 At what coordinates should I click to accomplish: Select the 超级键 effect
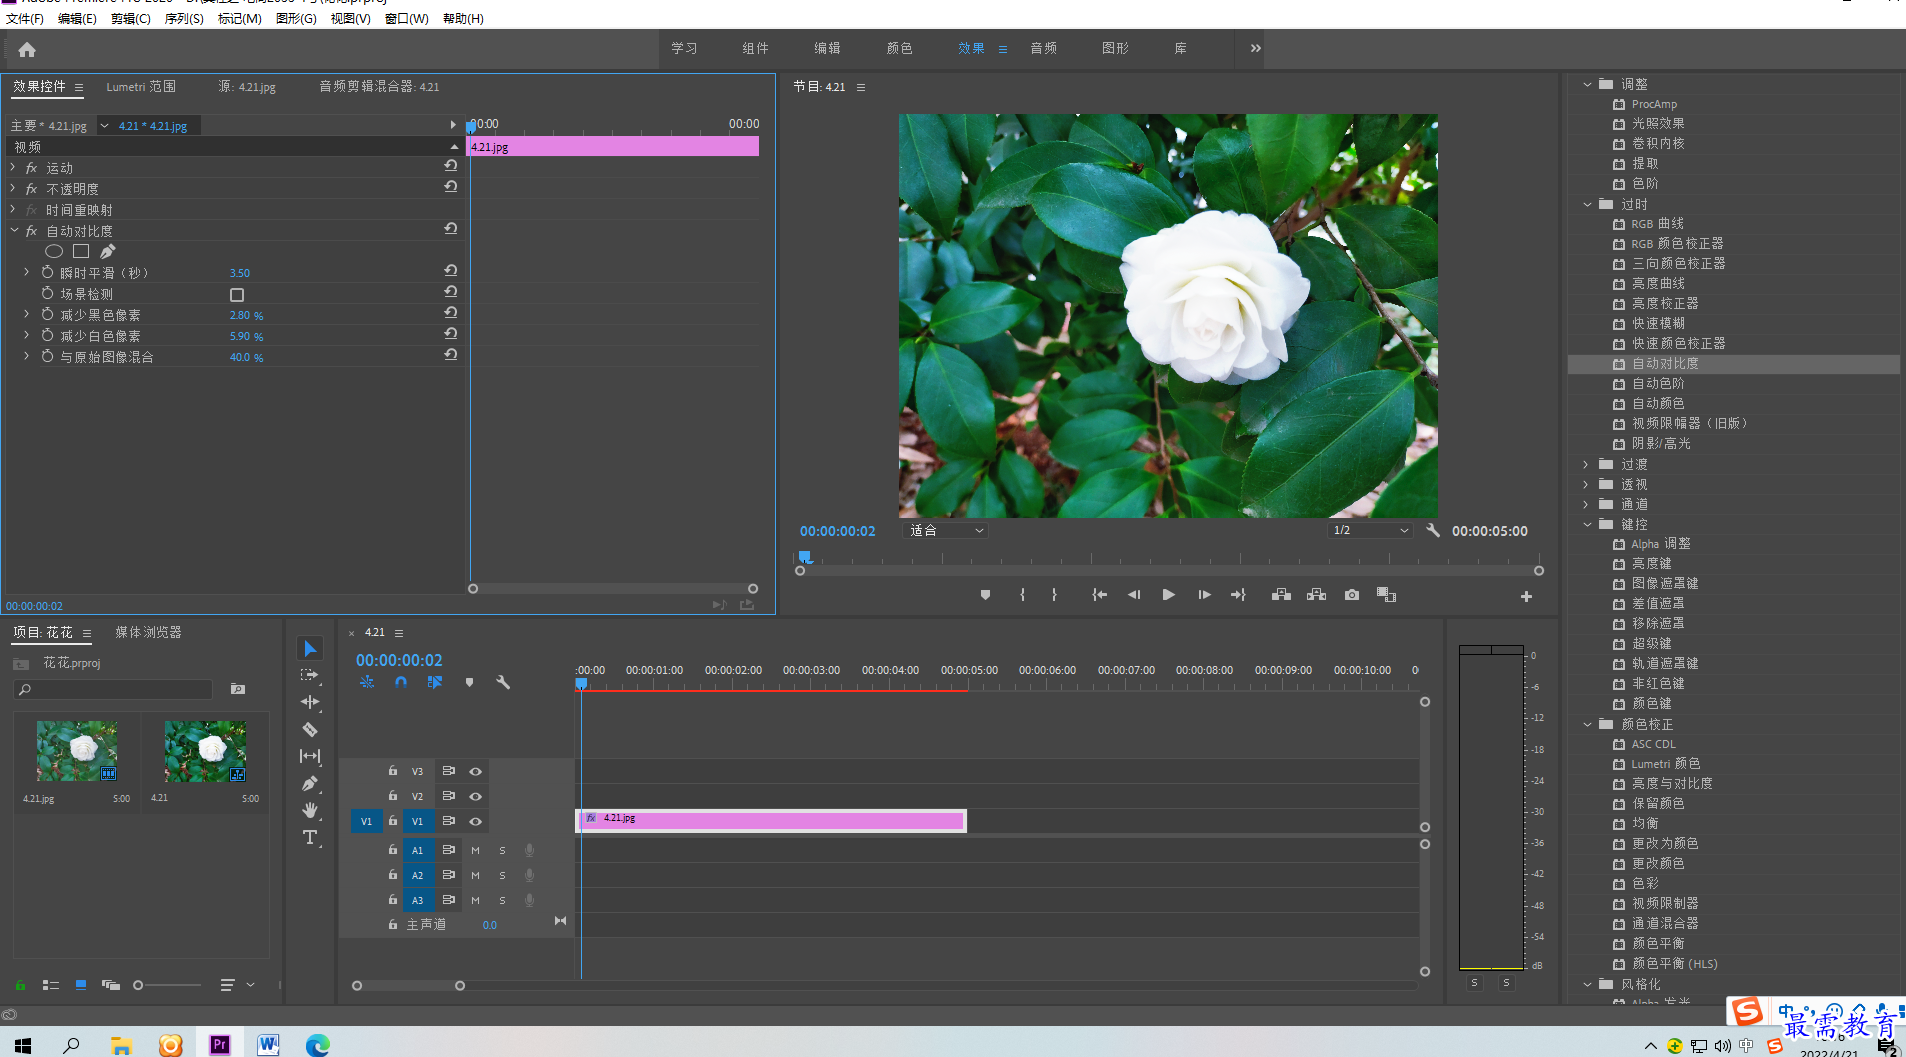[1652, 644]
